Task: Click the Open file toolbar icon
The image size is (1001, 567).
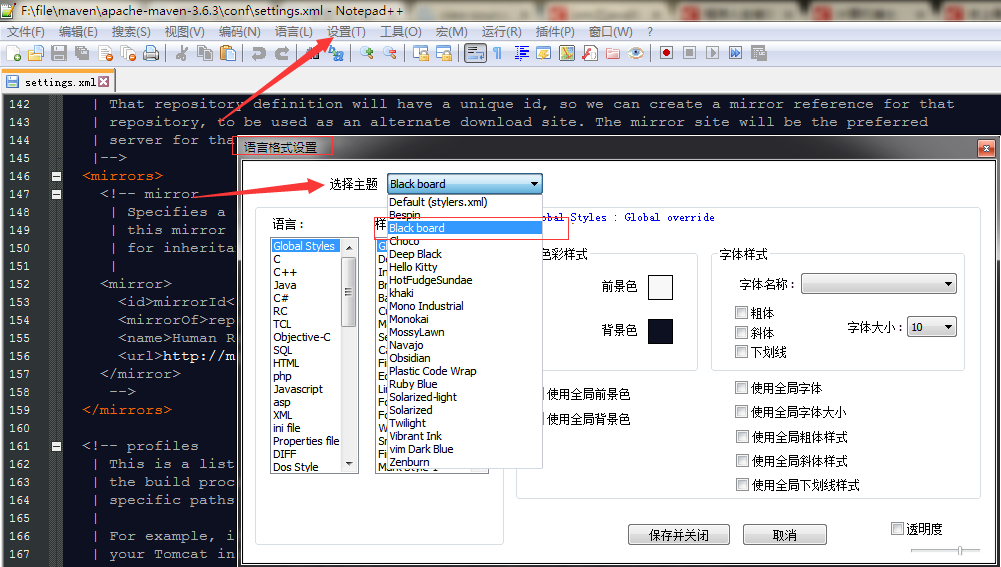Action: tap(36, 54)
